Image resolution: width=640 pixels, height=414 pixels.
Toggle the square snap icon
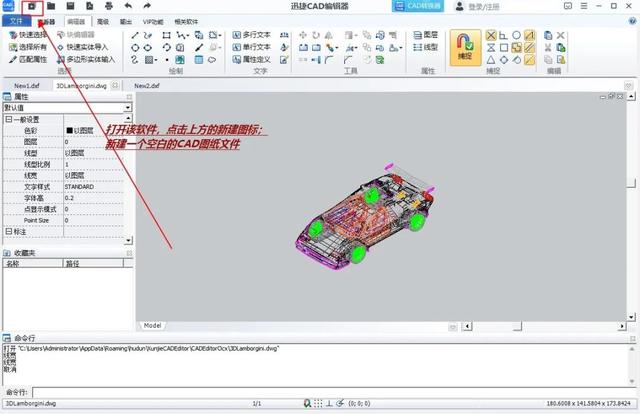click(504, 48)
